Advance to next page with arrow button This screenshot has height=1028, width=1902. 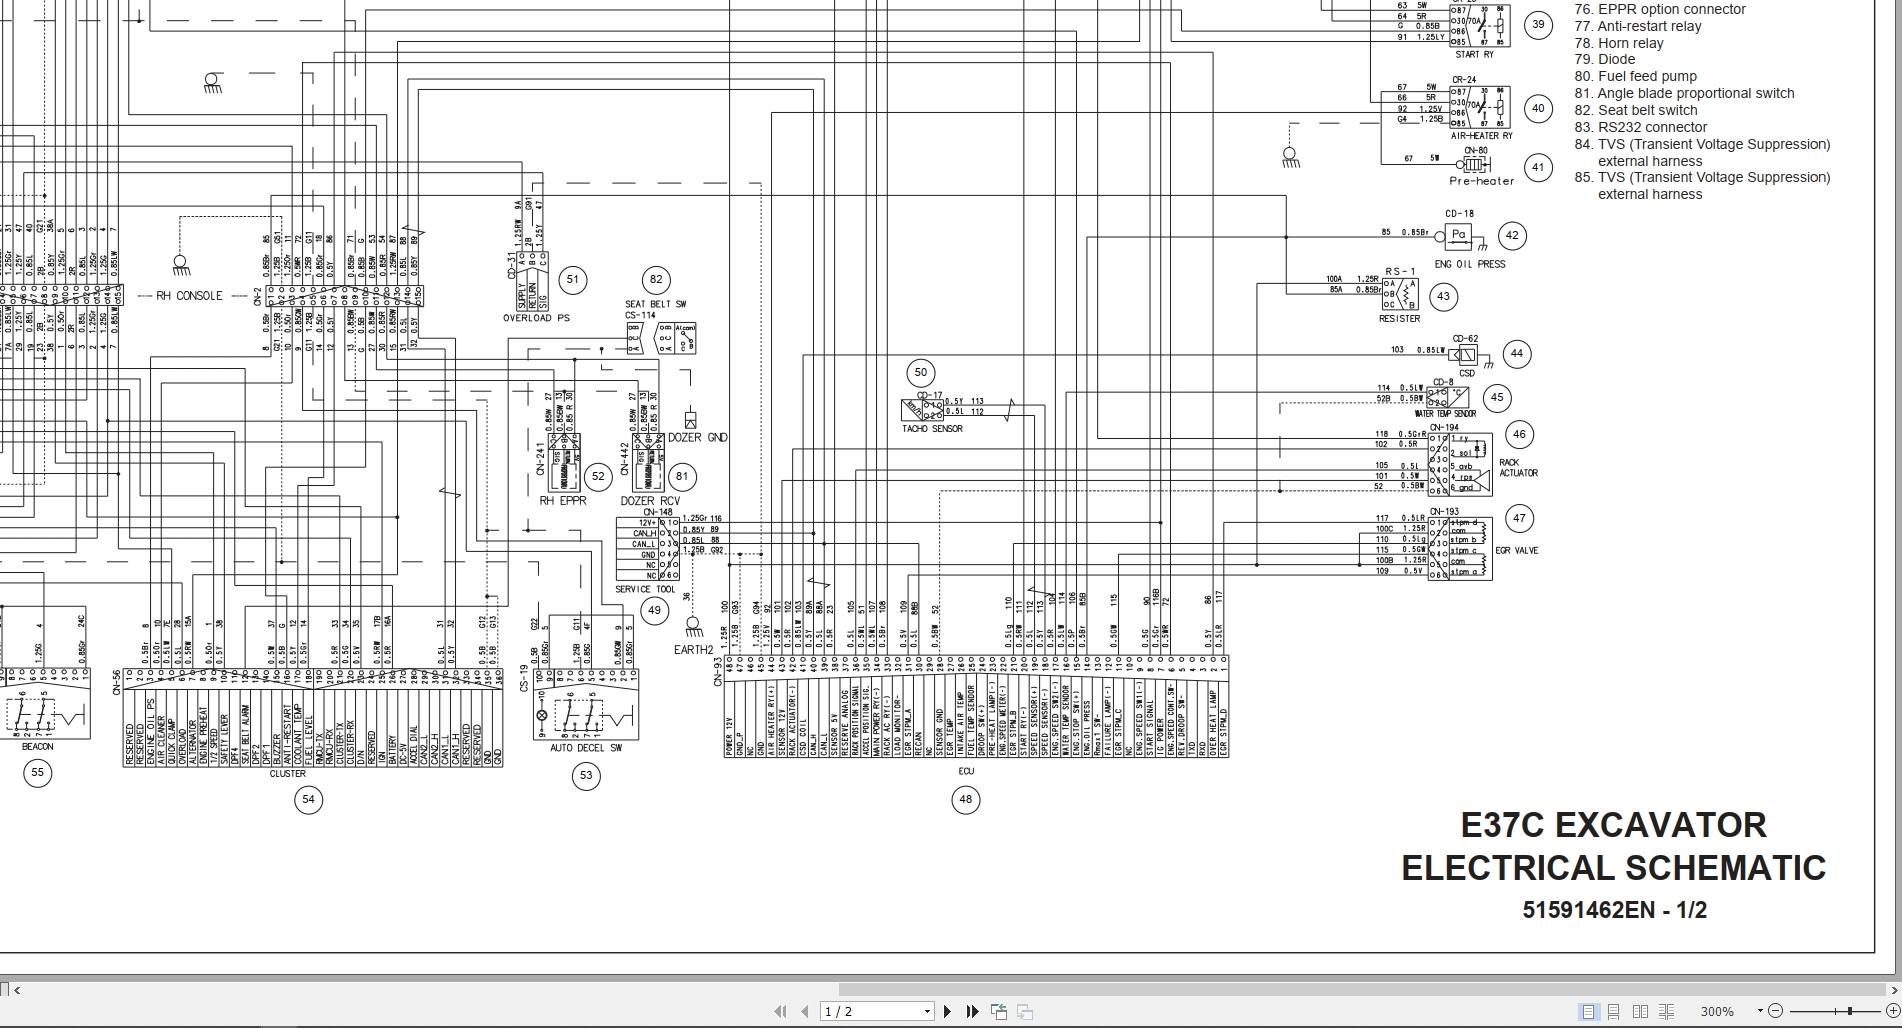coord(947,1011)
